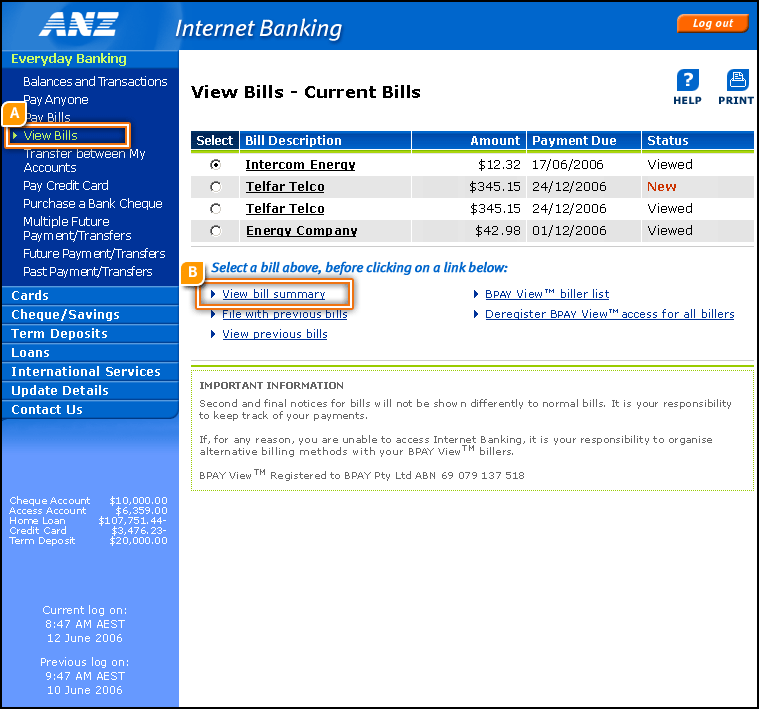This screenshot has width=759, height=709.
Task: Click the $42.98 amount cell
Action: click(x=498, y=231)
